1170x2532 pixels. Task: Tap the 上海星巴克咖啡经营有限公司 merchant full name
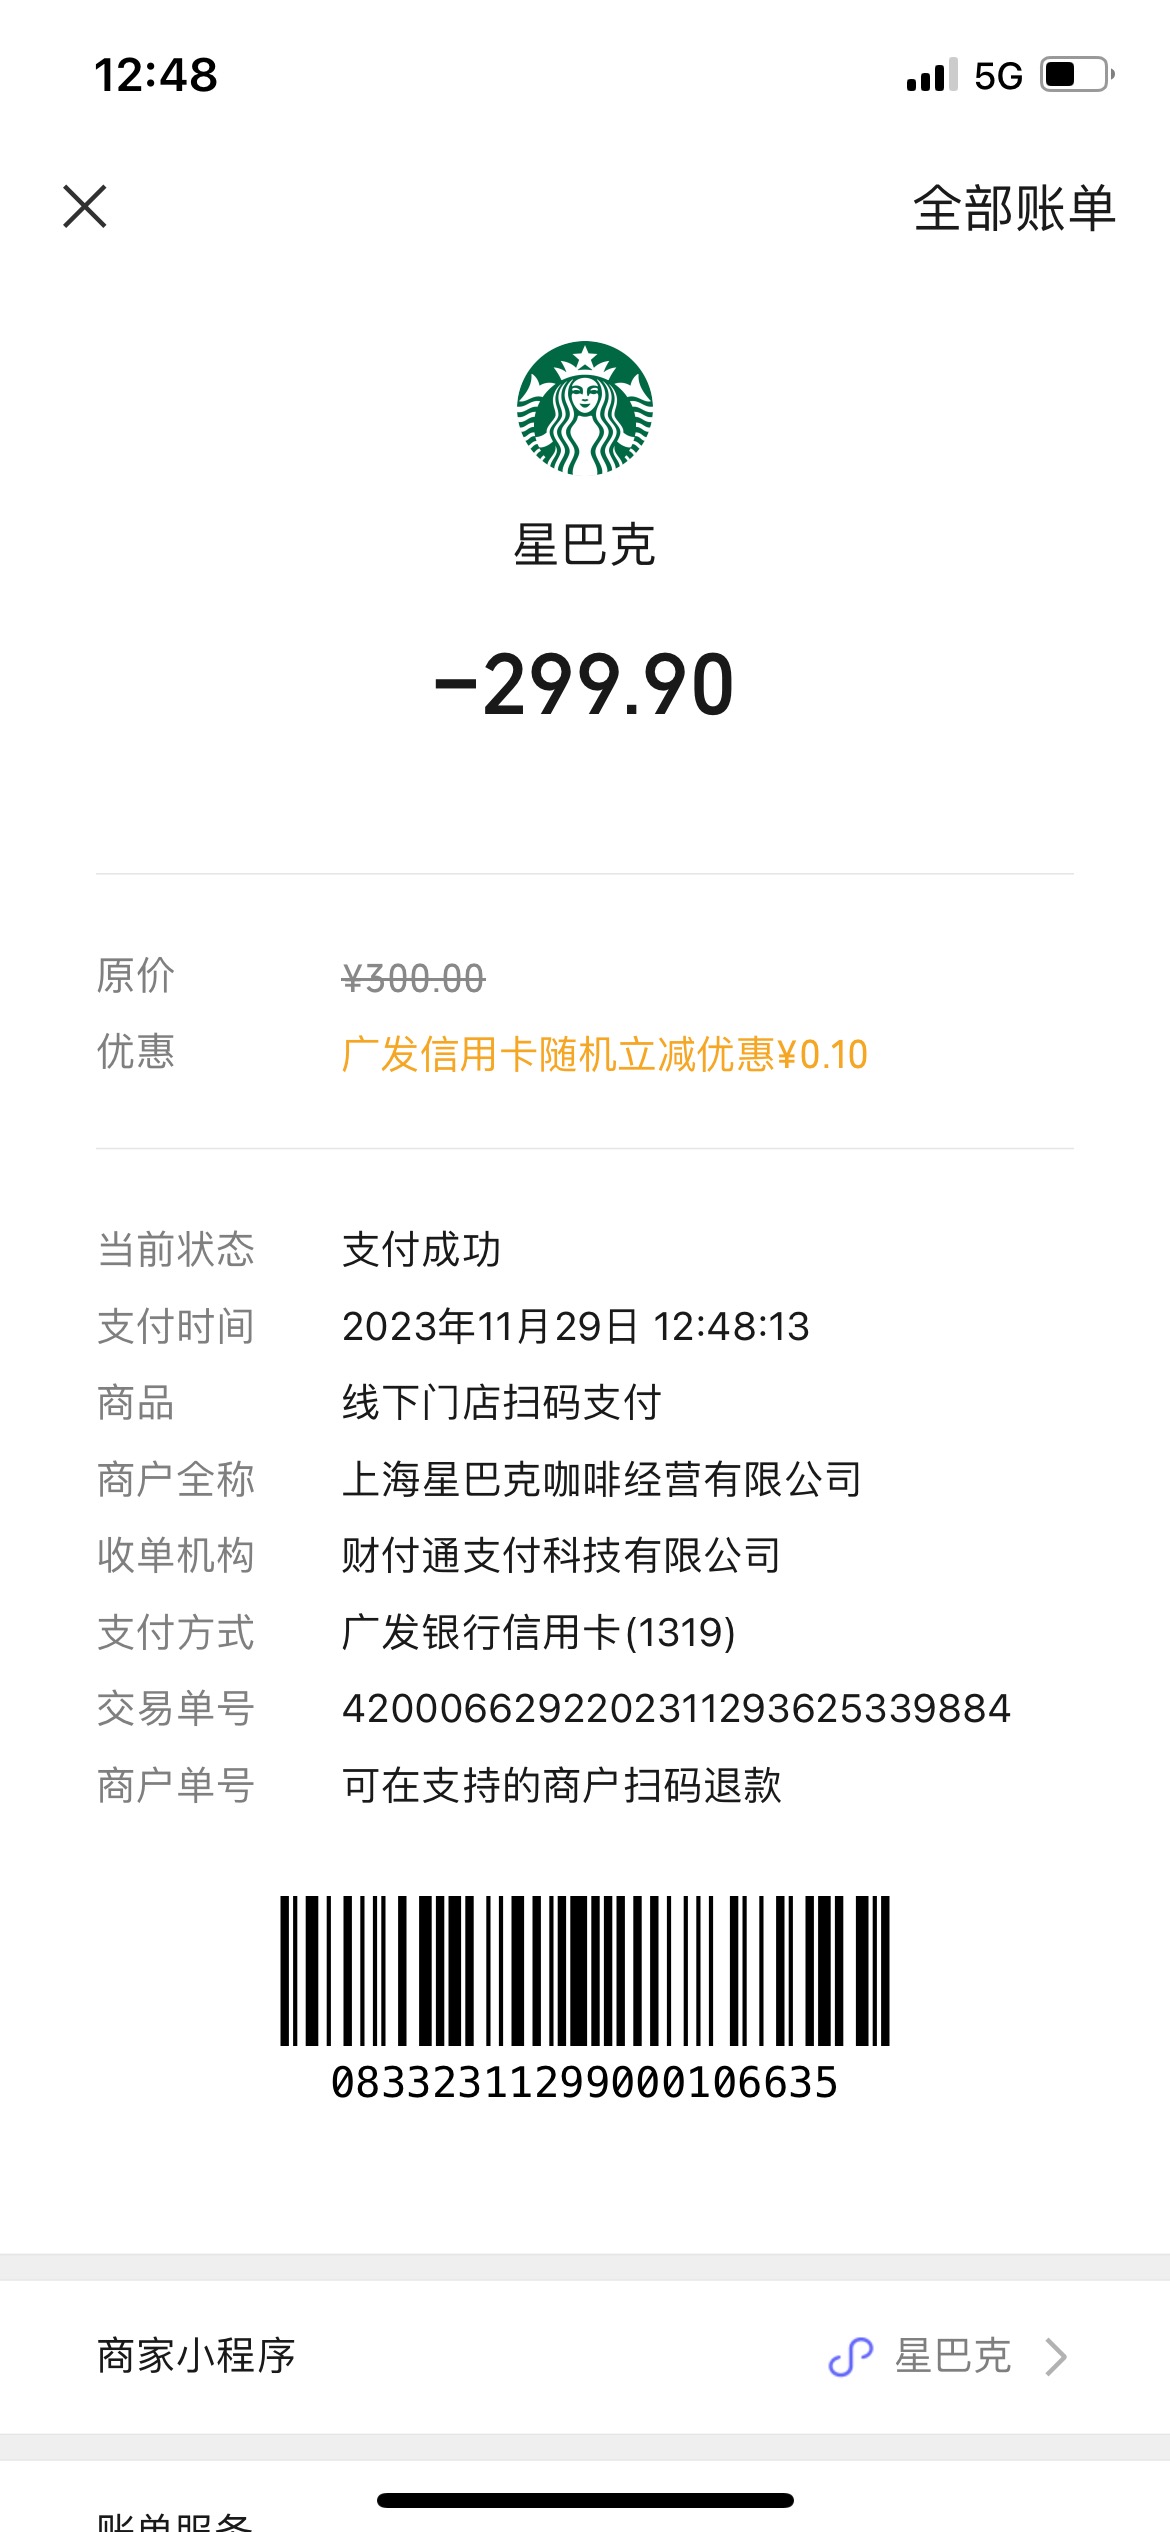602,1479
